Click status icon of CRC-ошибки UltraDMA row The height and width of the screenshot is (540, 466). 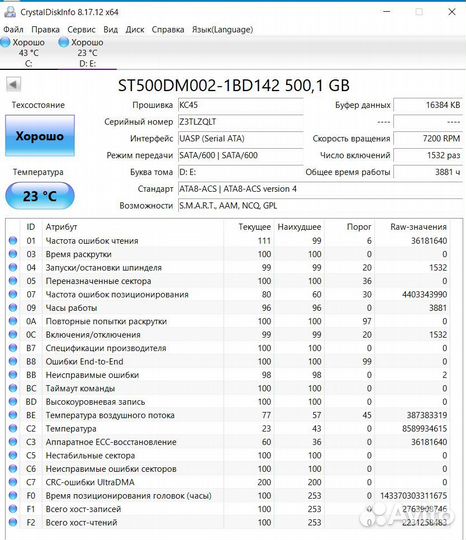pyautogui.click(x=13, y=482)
